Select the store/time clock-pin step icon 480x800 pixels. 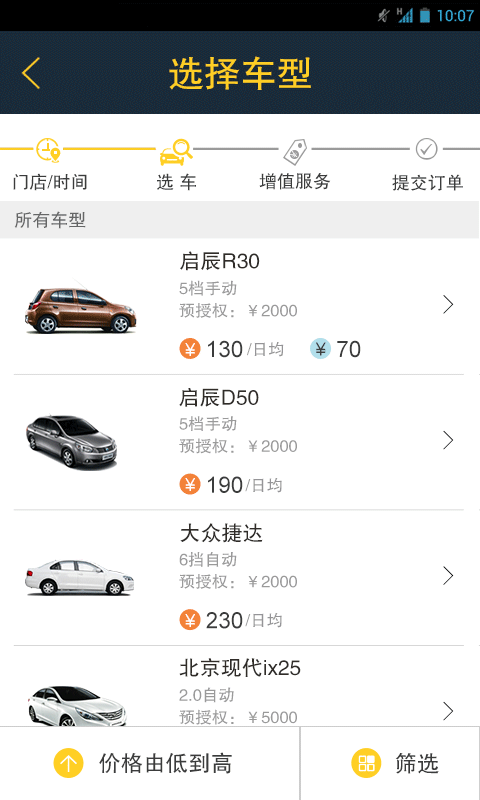click(x=48, y=150)
